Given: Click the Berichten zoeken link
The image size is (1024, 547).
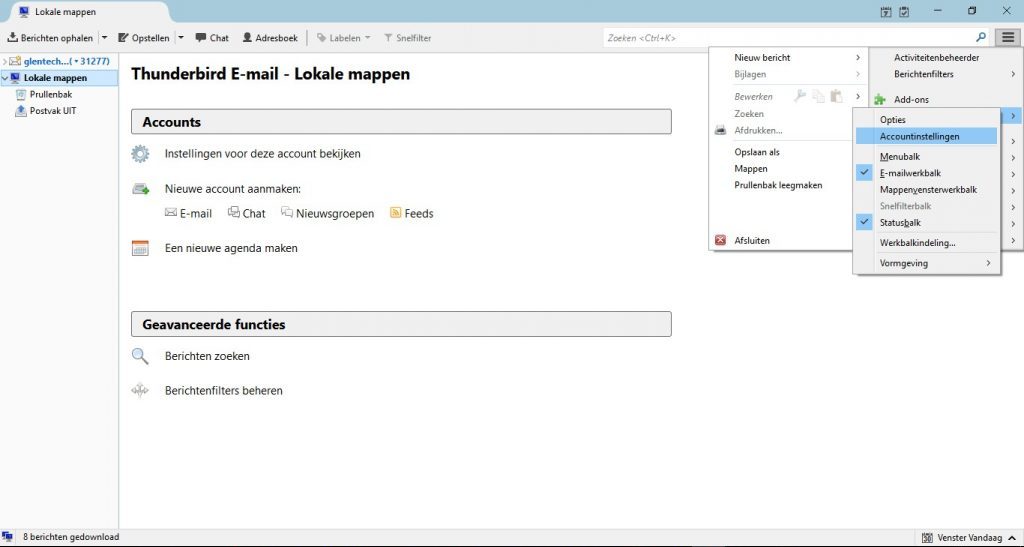Looking at the screenshot, I should pyautogui.click(x=207, y=356).
